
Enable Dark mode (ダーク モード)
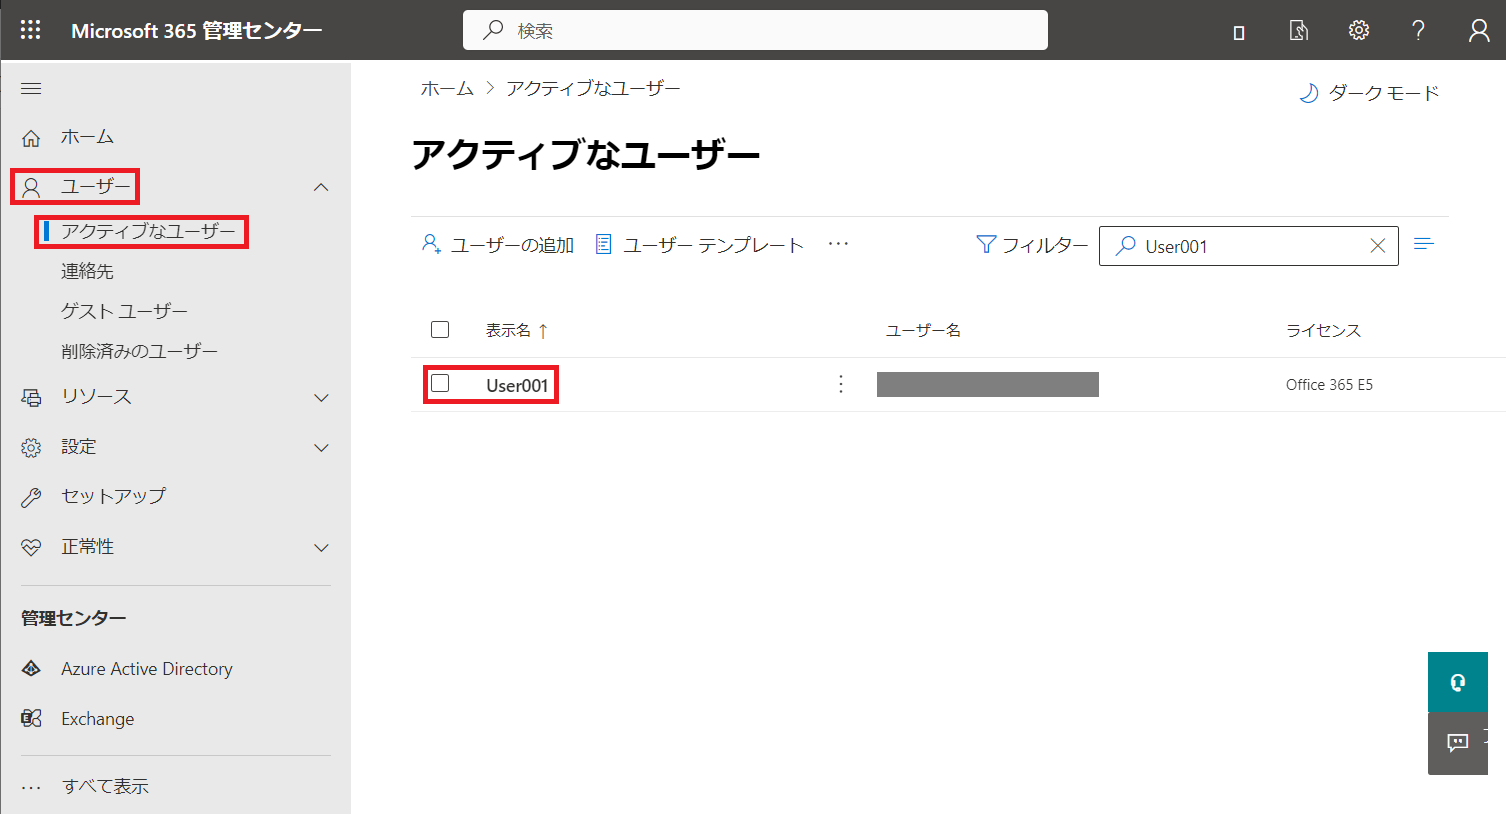[x=1369, y=93]
